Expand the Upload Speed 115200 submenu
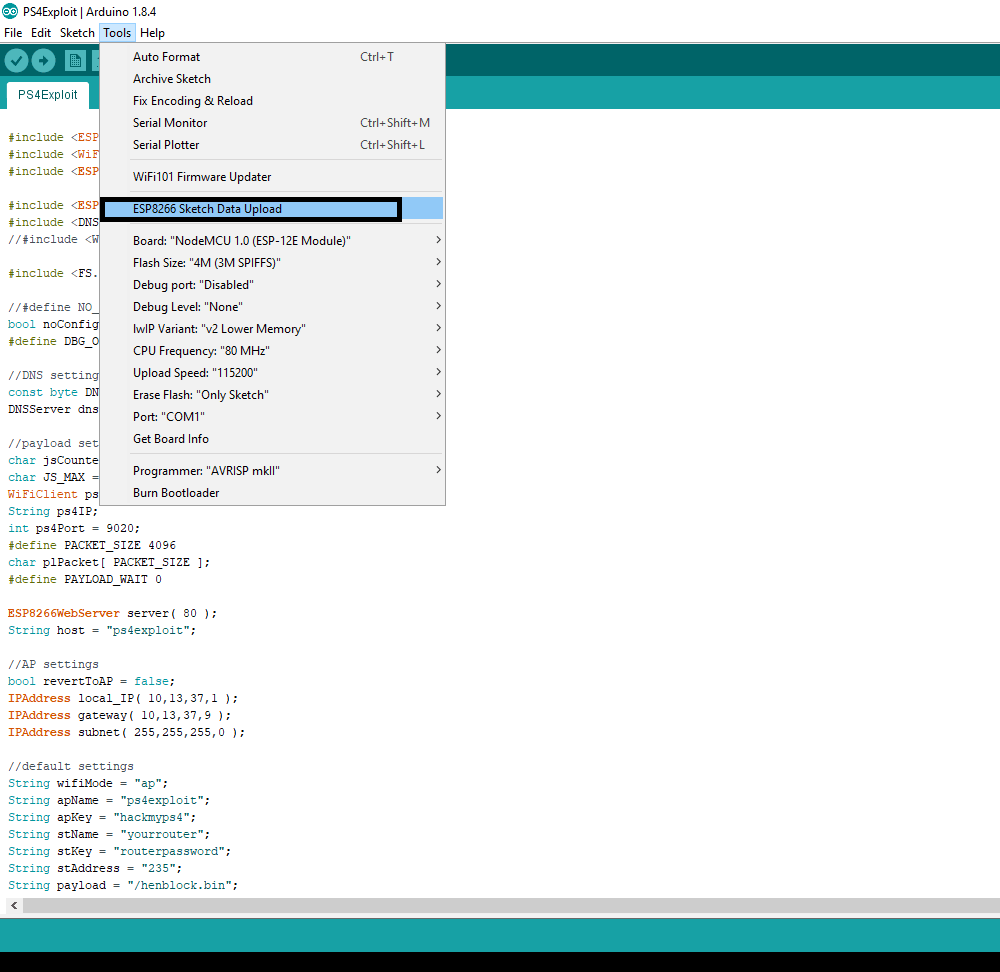The width and height of the screenshot is (1000, 972). click(x=272, y=372)
